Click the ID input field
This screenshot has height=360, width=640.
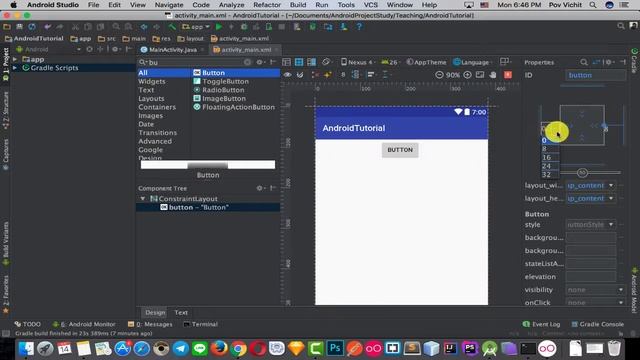point(595,75)
